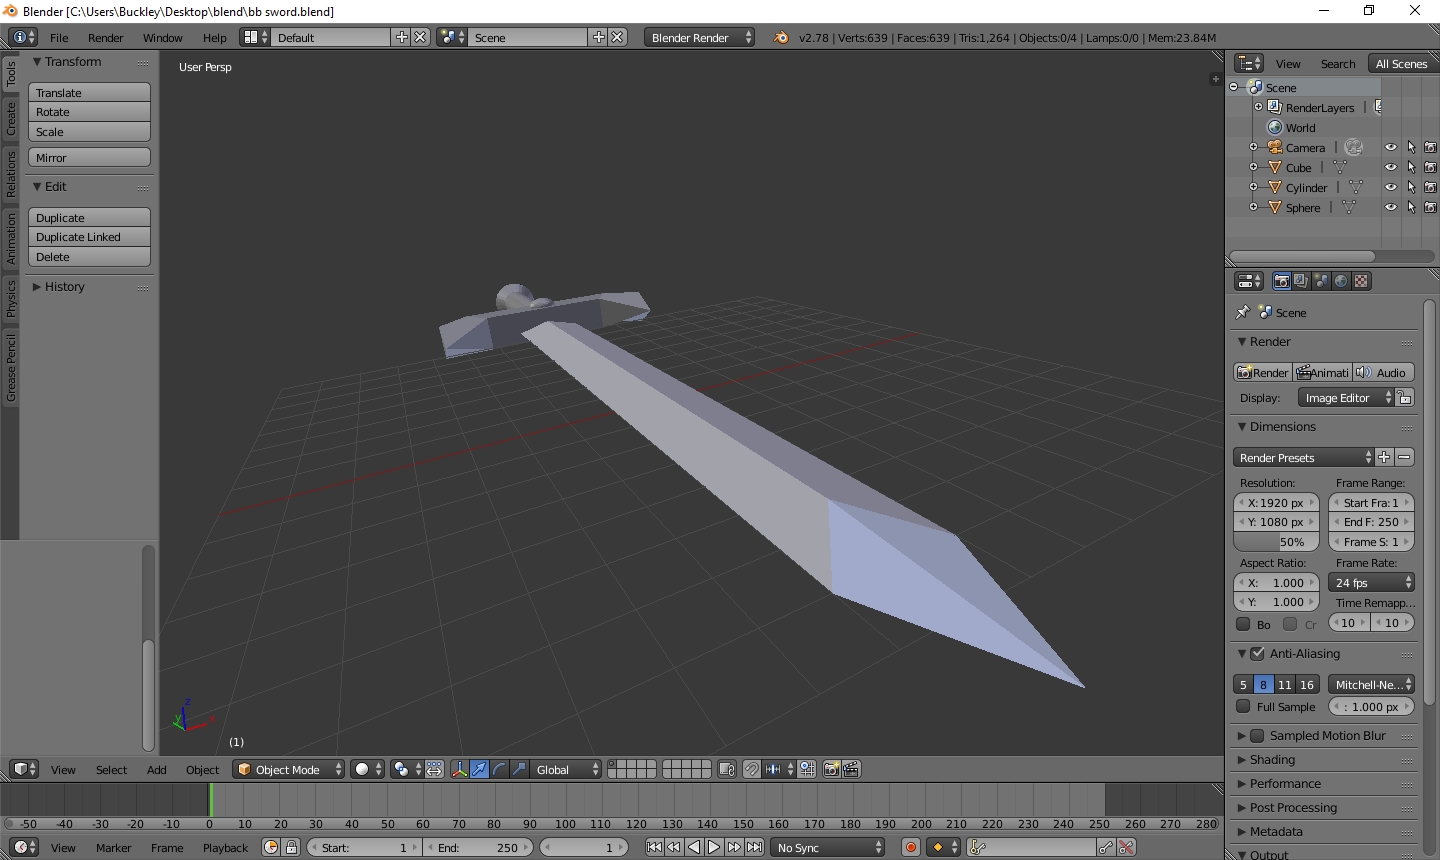
Task: Expand the Sphere tree item
Action: 1254,207
